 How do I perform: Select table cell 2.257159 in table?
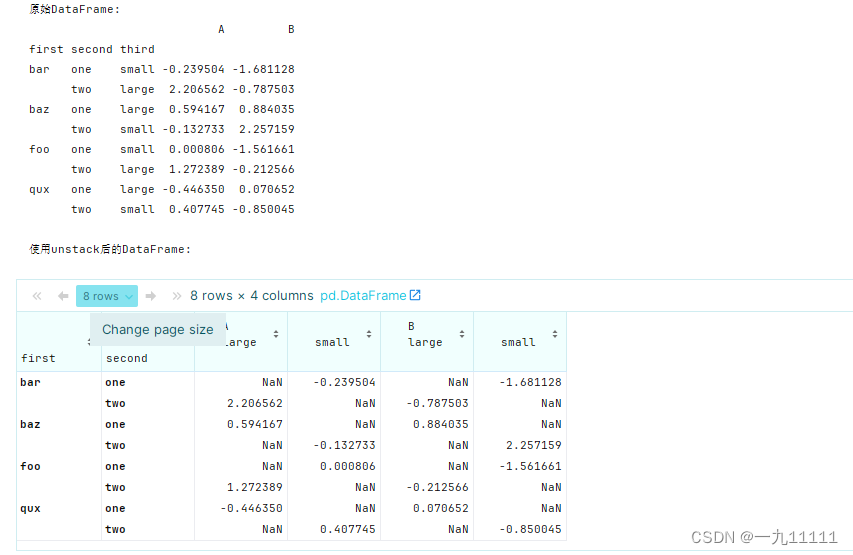click(534, 445)
